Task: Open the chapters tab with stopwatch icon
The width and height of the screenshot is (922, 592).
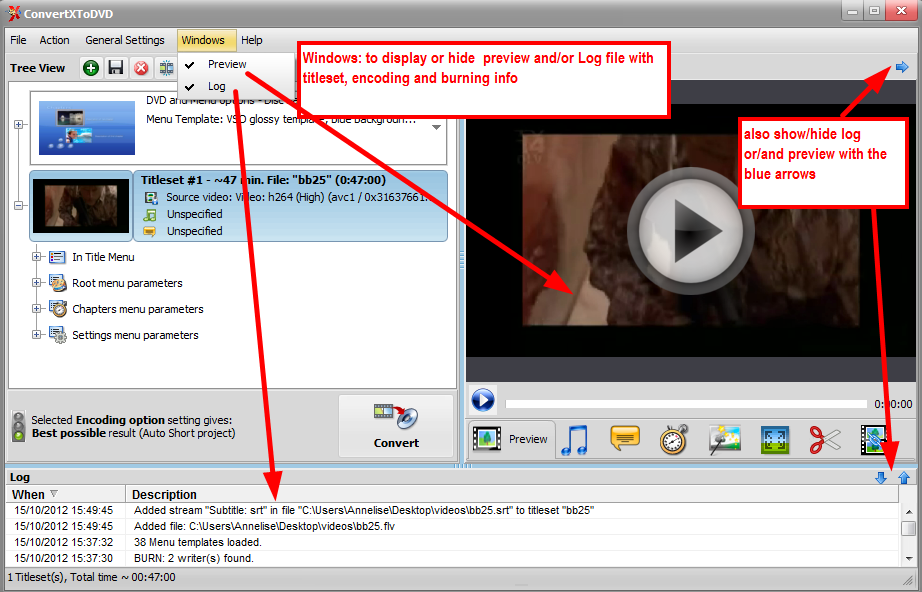Action: tap(674, 440)
